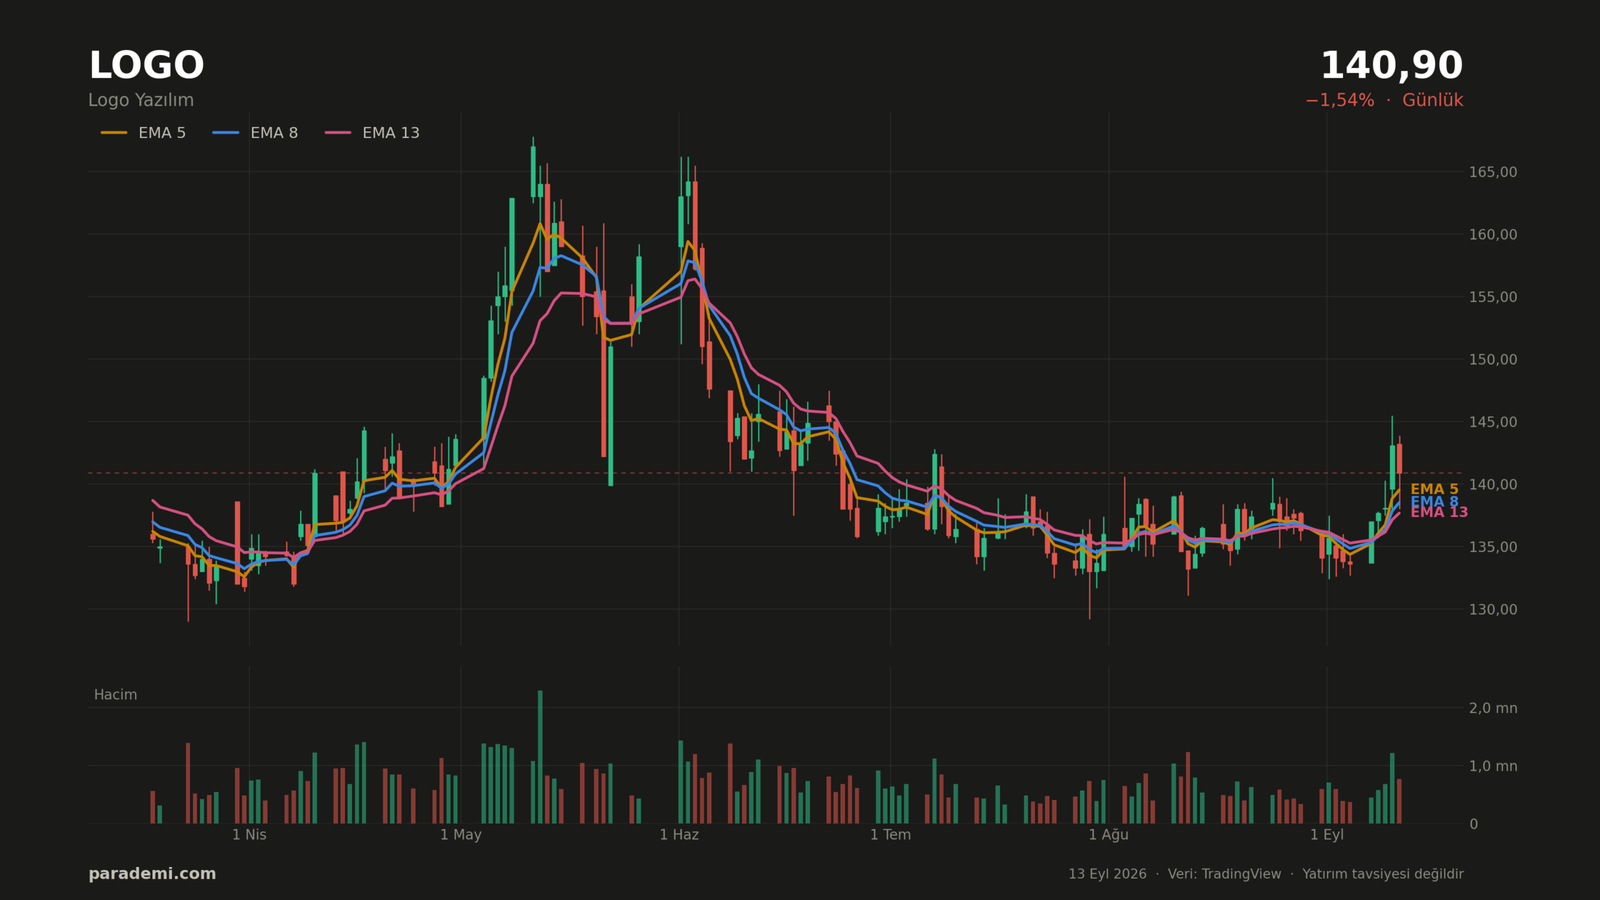Click the 150,00 price axis label
The height and width of the screenshot is (900, 1600).
coord(1493,360)
